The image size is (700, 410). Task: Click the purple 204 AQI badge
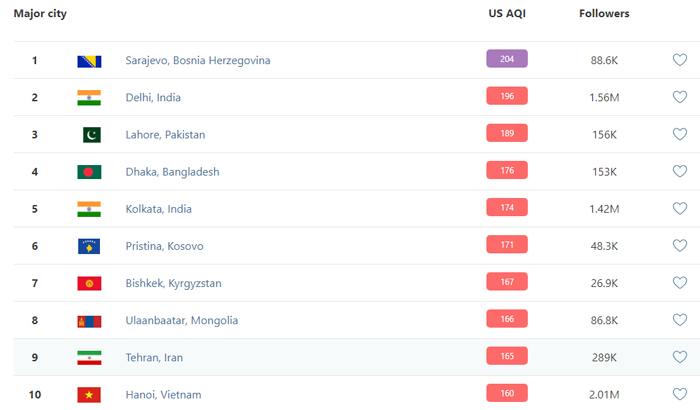507,59
